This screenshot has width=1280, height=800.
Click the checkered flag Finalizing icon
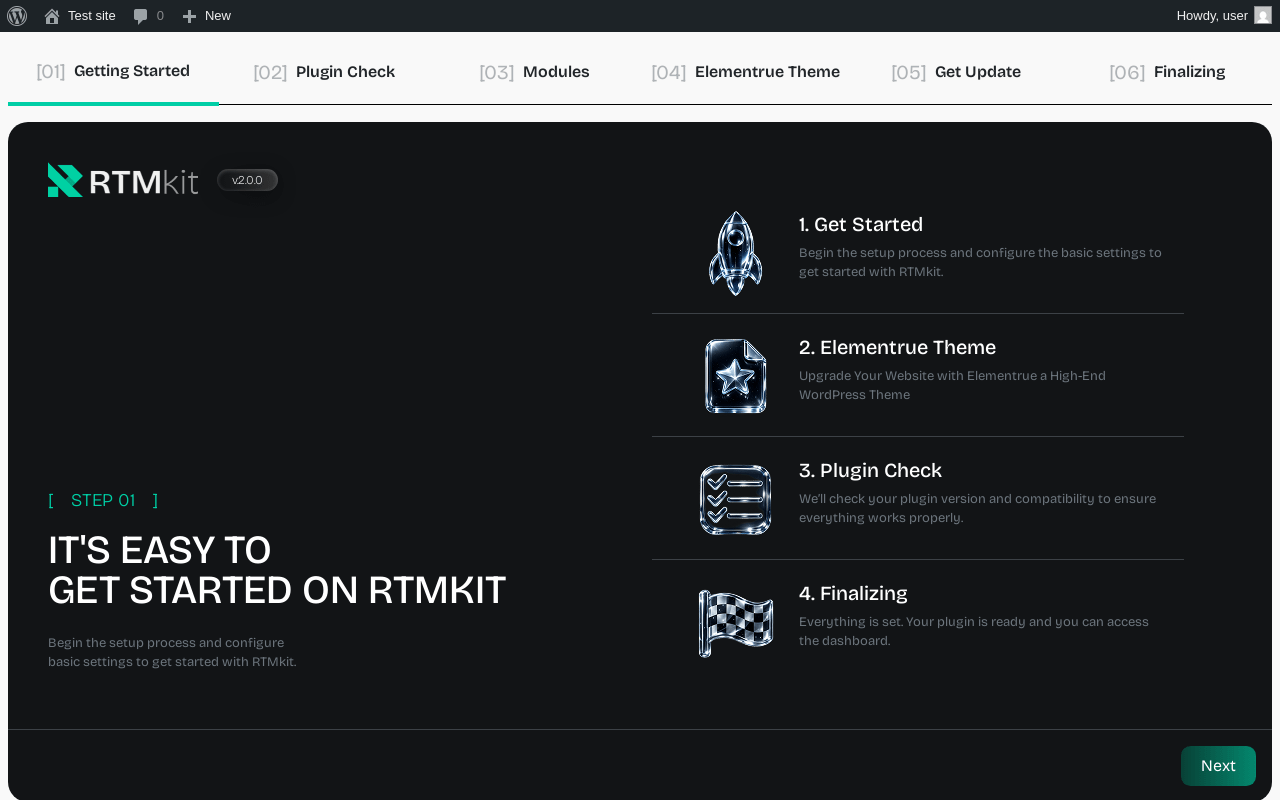coord(736,622)
